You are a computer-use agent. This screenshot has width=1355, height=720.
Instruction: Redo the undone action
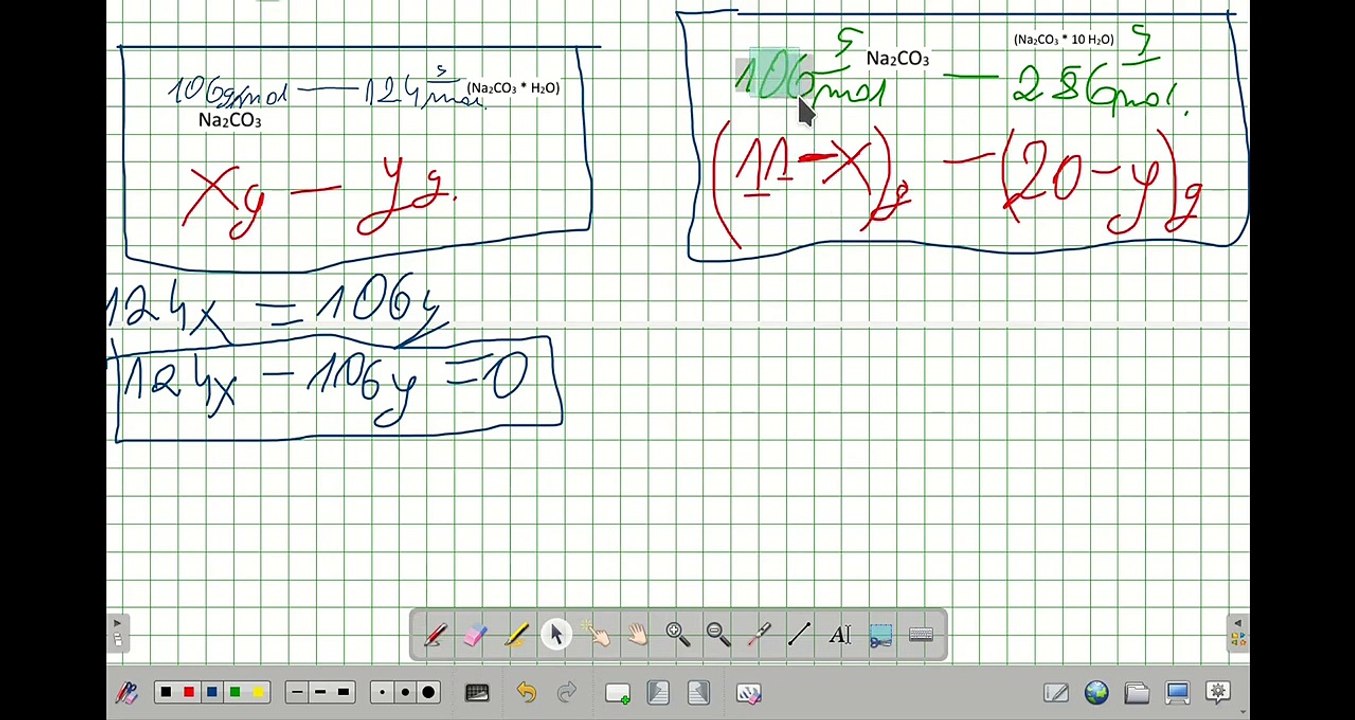pos(566,692)
